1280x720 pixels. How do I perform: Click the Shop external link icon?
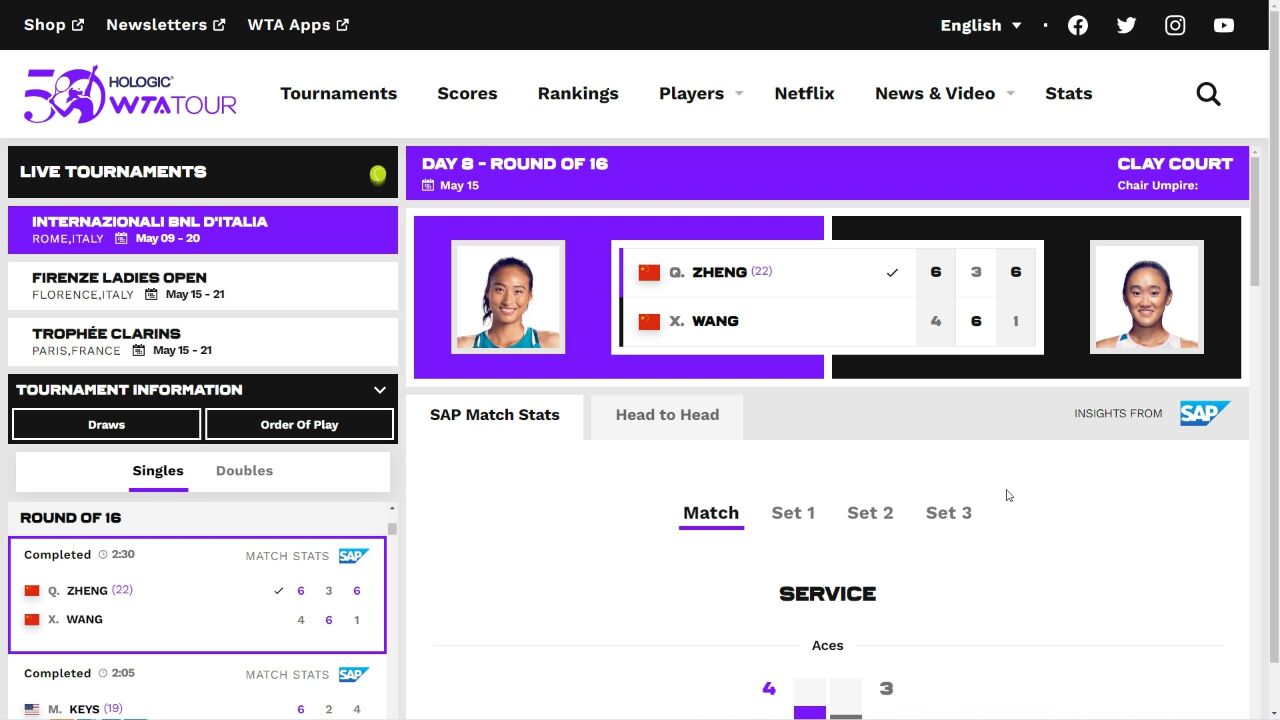click(78, 25)
